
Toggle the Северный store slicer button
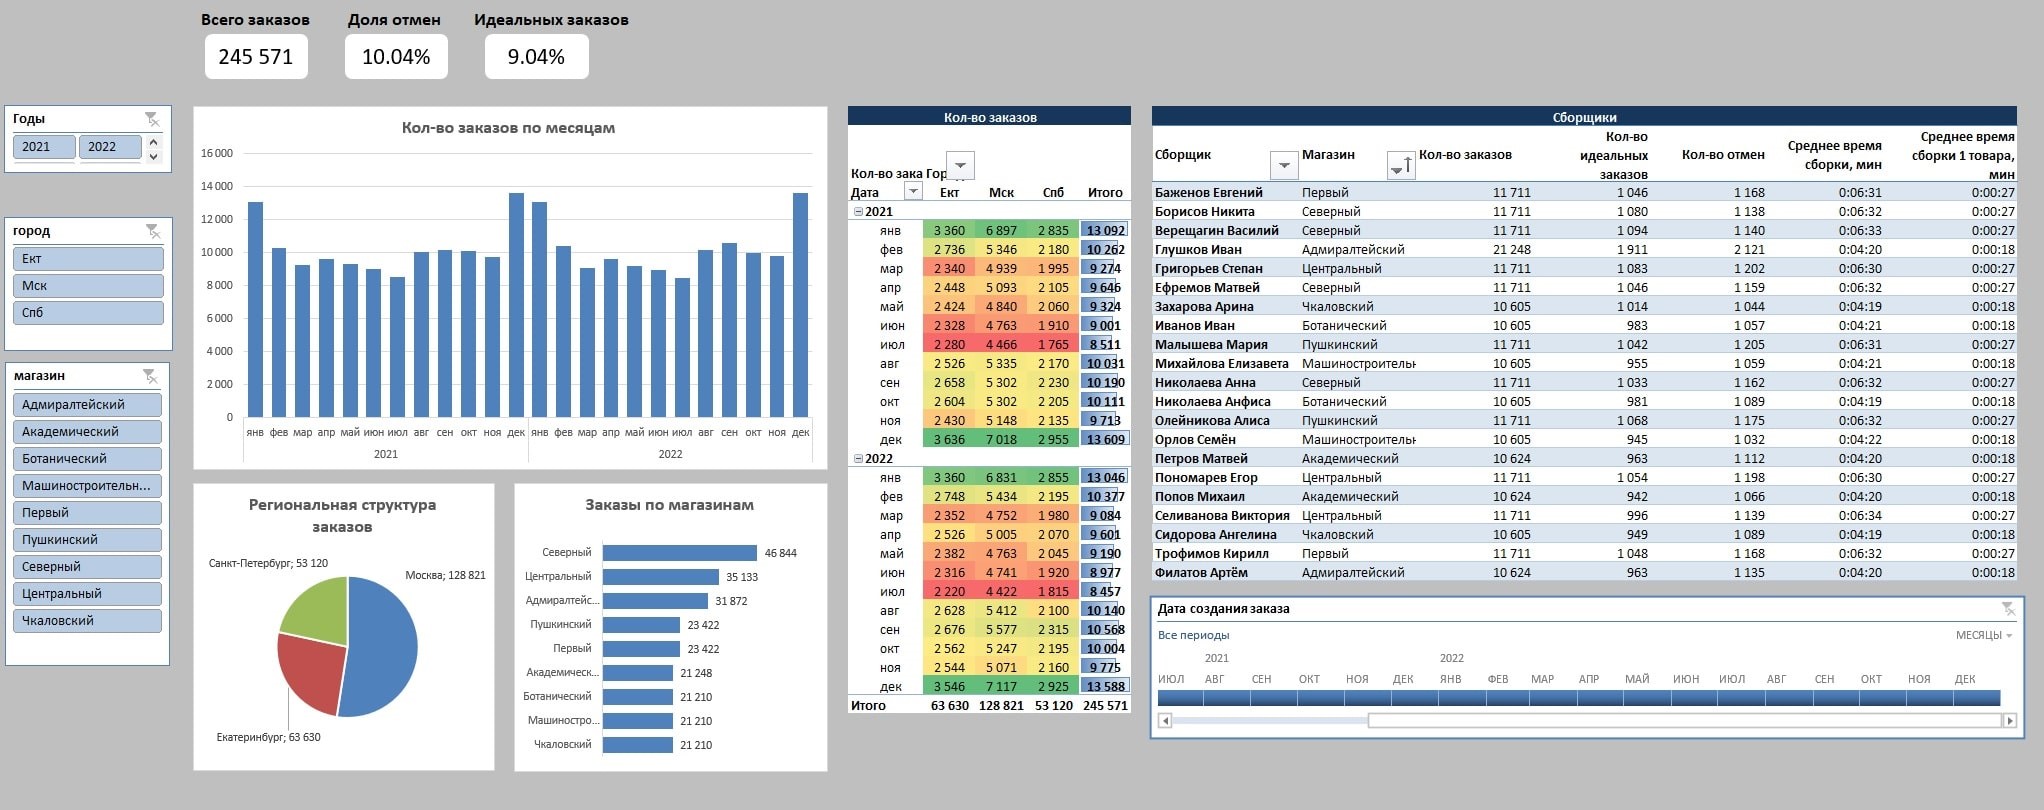tap(87, 567)
